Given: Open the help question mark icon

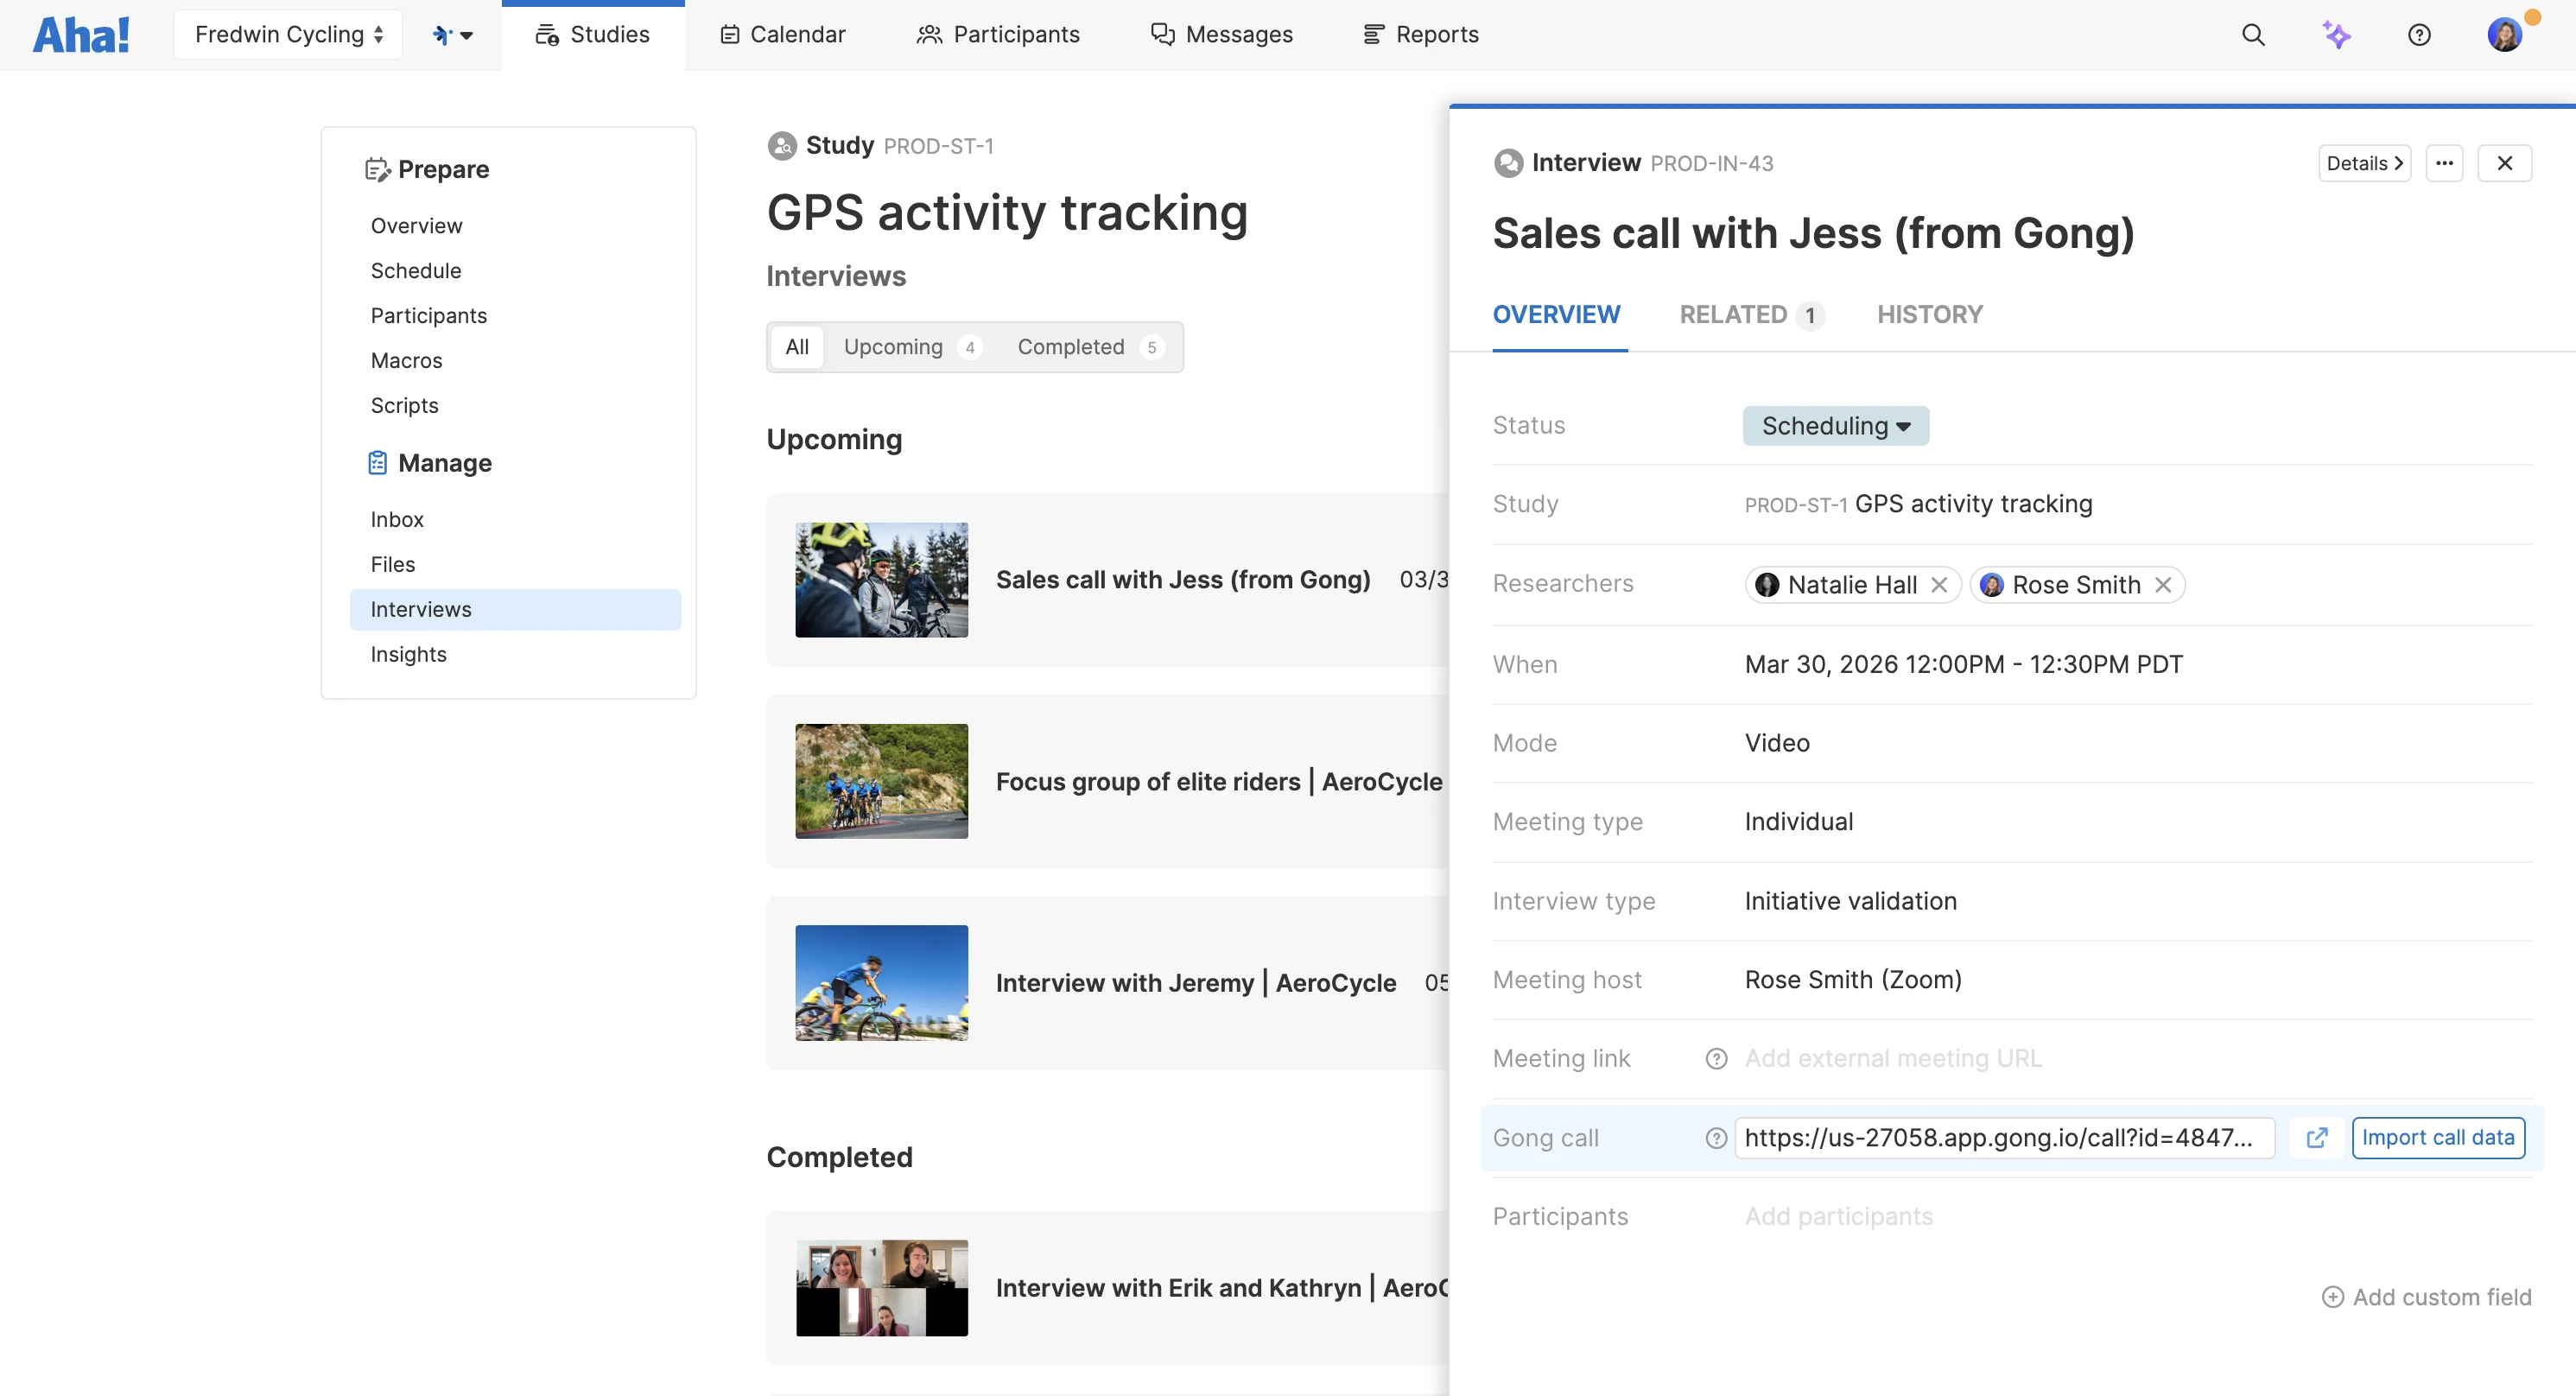Looking at the screenshot, I should (x=2419, y=35).
